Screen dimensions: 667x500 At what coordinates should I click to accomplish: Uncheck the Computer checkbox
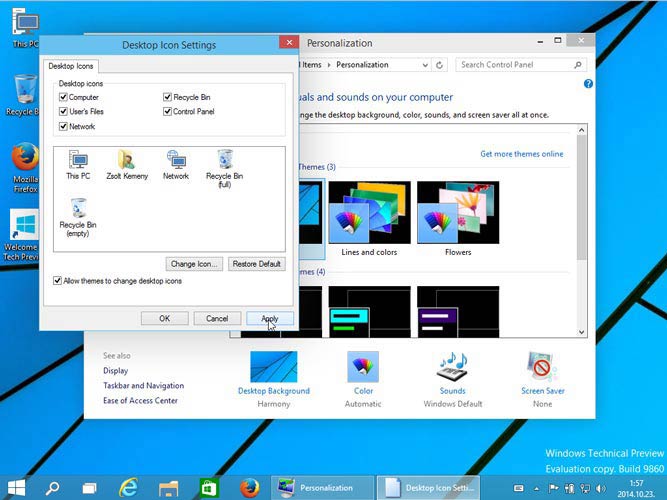click(x=63, y=97)
